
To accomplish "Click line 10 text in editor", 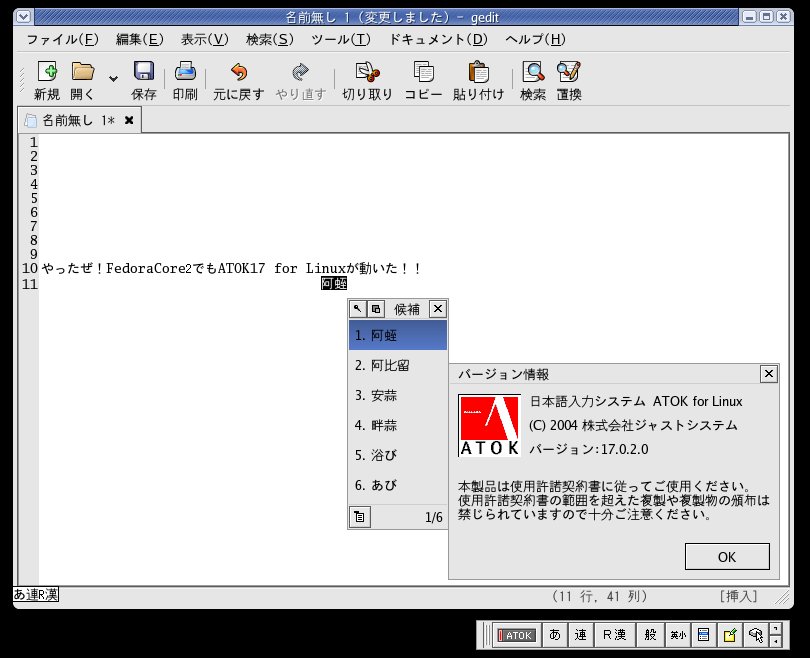I will click(231, 269).
